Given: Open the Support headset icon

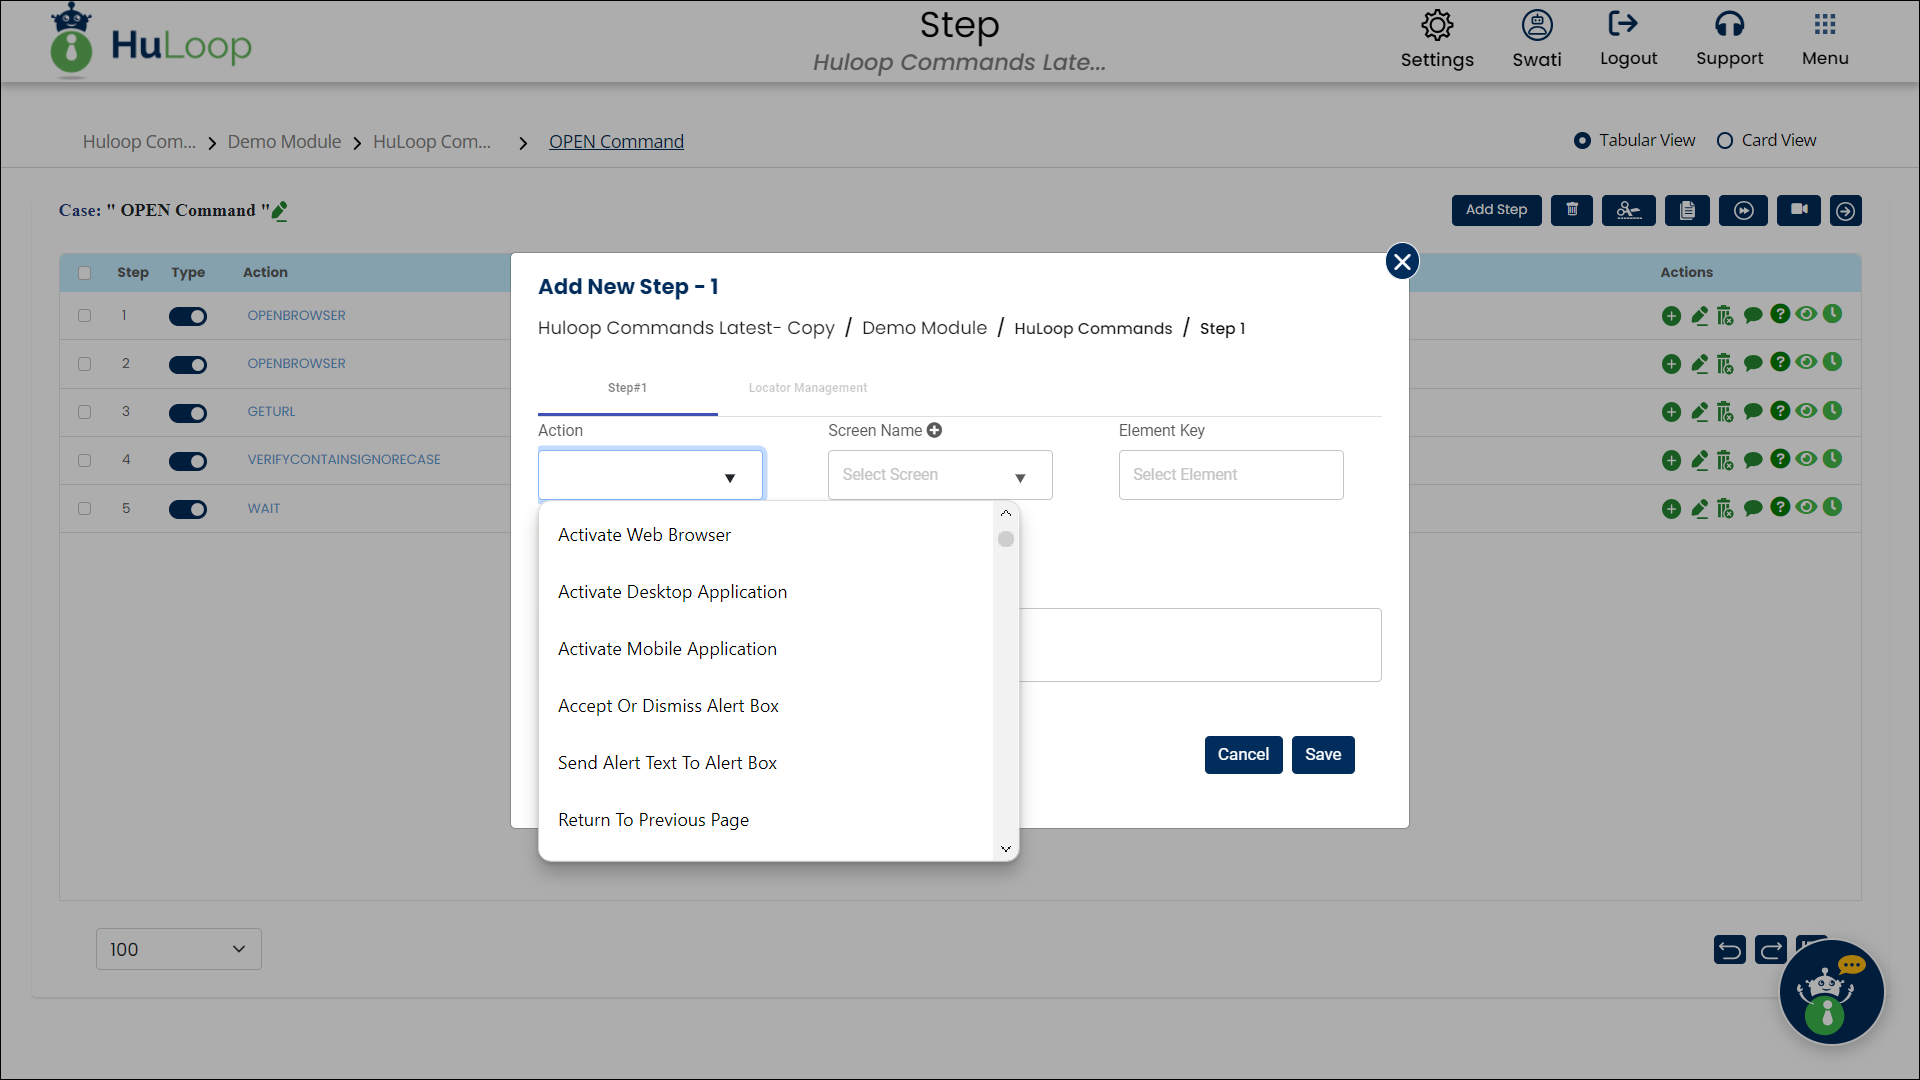Looking at the screenshot, I should (1729, 24).
